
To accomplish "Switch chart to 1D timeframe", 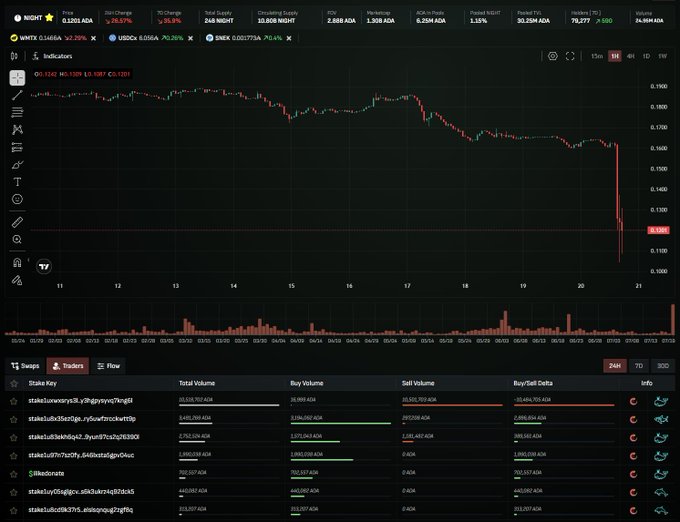I will tap(646, 56).
